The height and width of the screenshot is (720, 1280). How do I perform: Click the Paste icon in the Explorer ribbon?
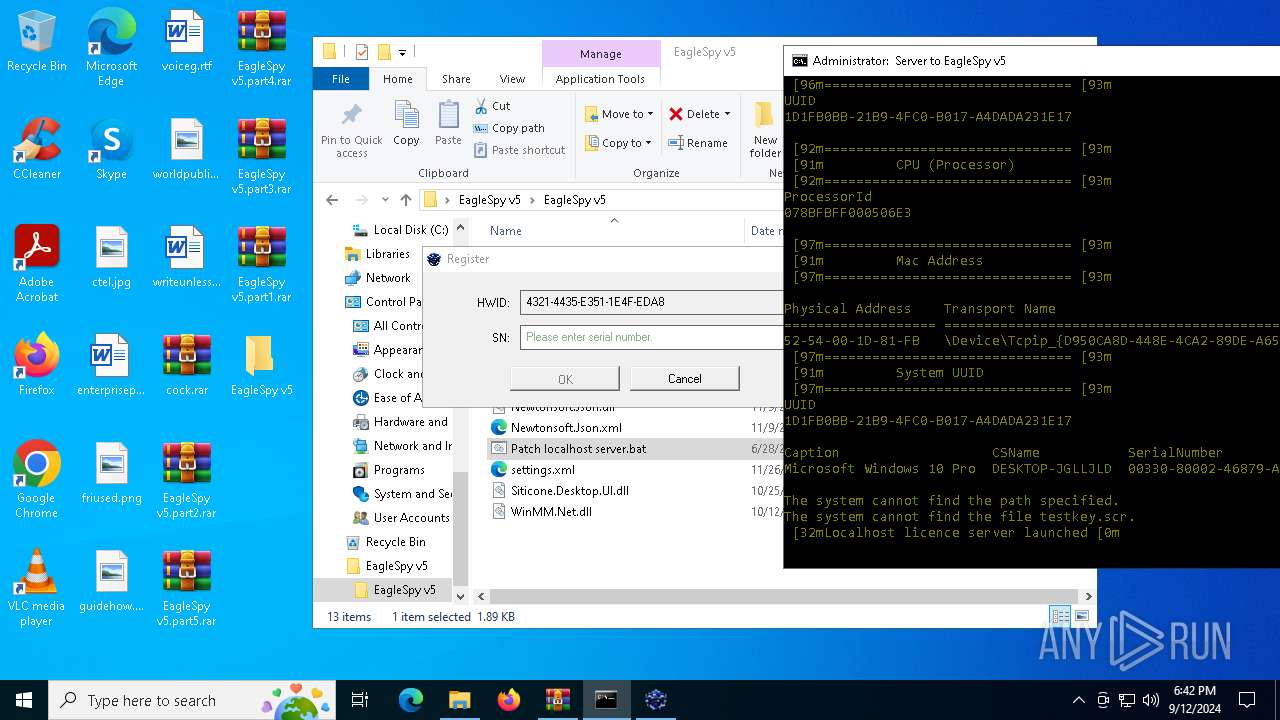(x=448, y=124)
